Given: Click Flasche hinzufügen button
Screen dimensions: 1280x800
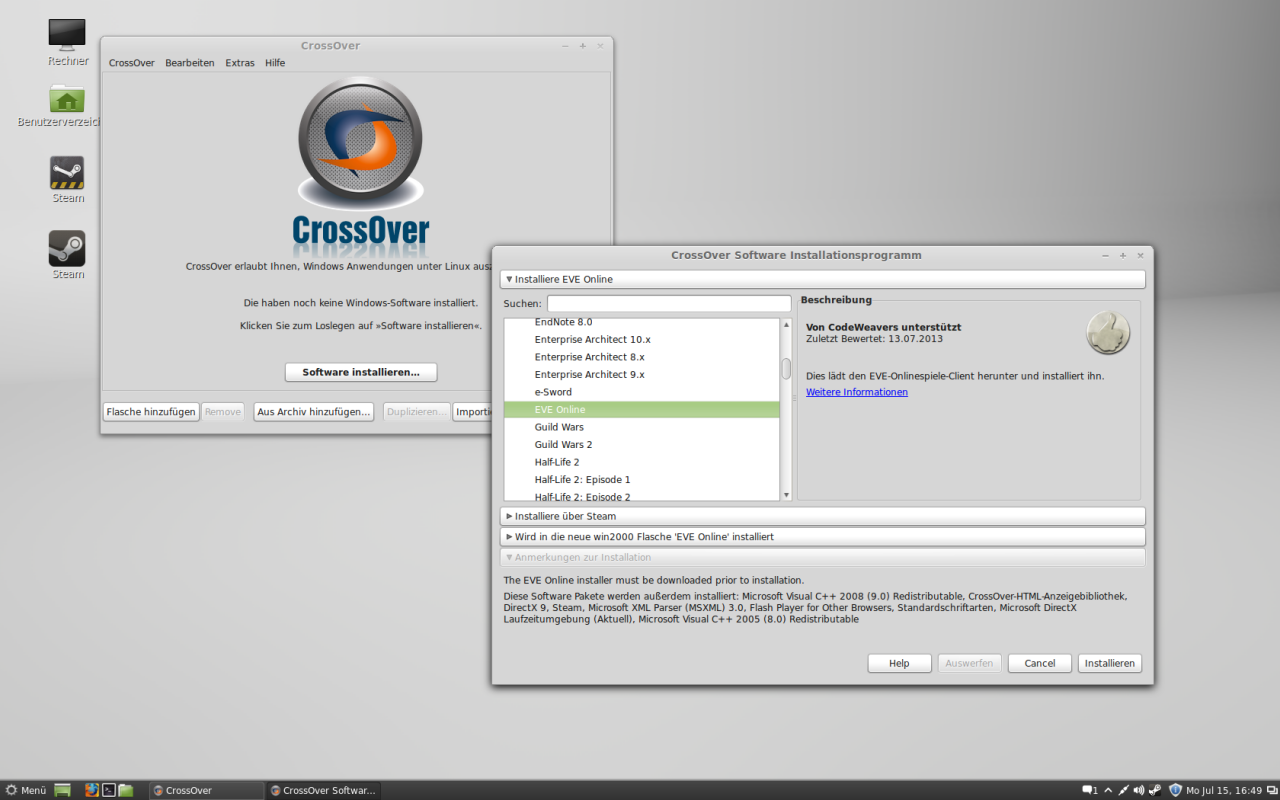Looking at the screenshot, I should tap(151, 412).
